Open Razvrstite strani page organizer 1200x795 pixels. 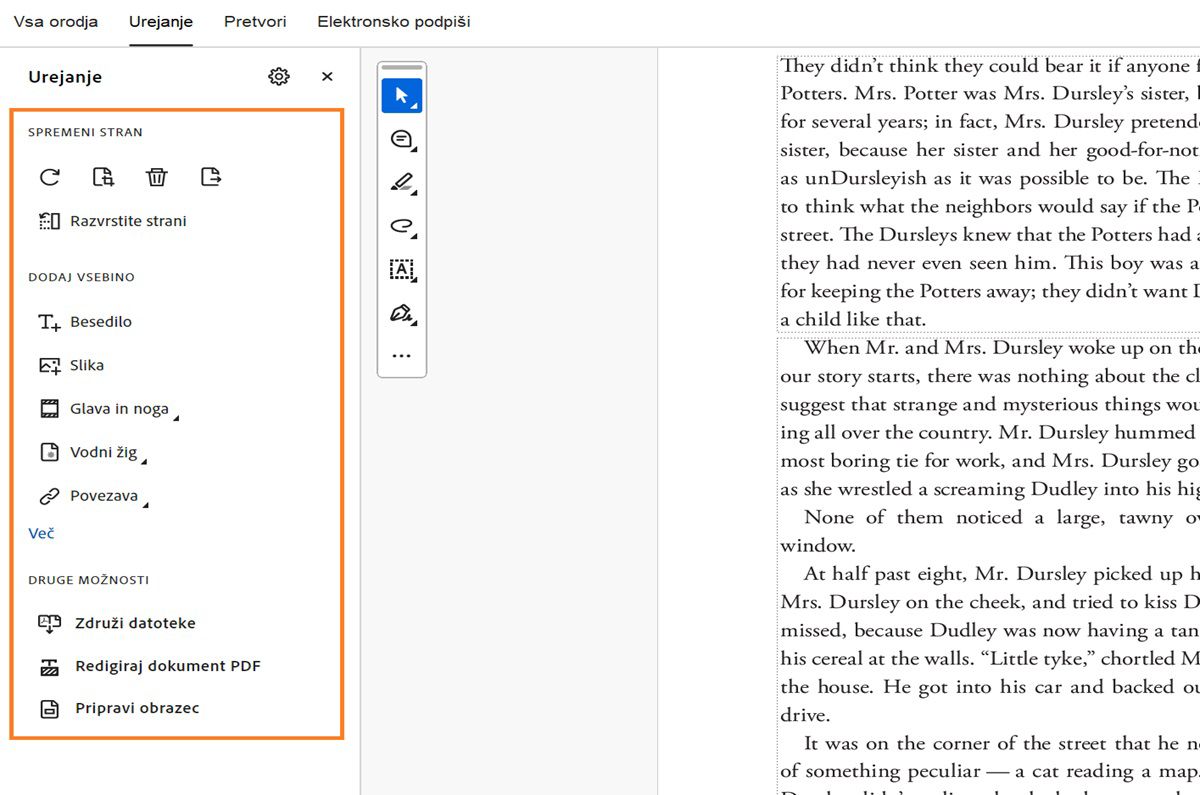(112, 221)
